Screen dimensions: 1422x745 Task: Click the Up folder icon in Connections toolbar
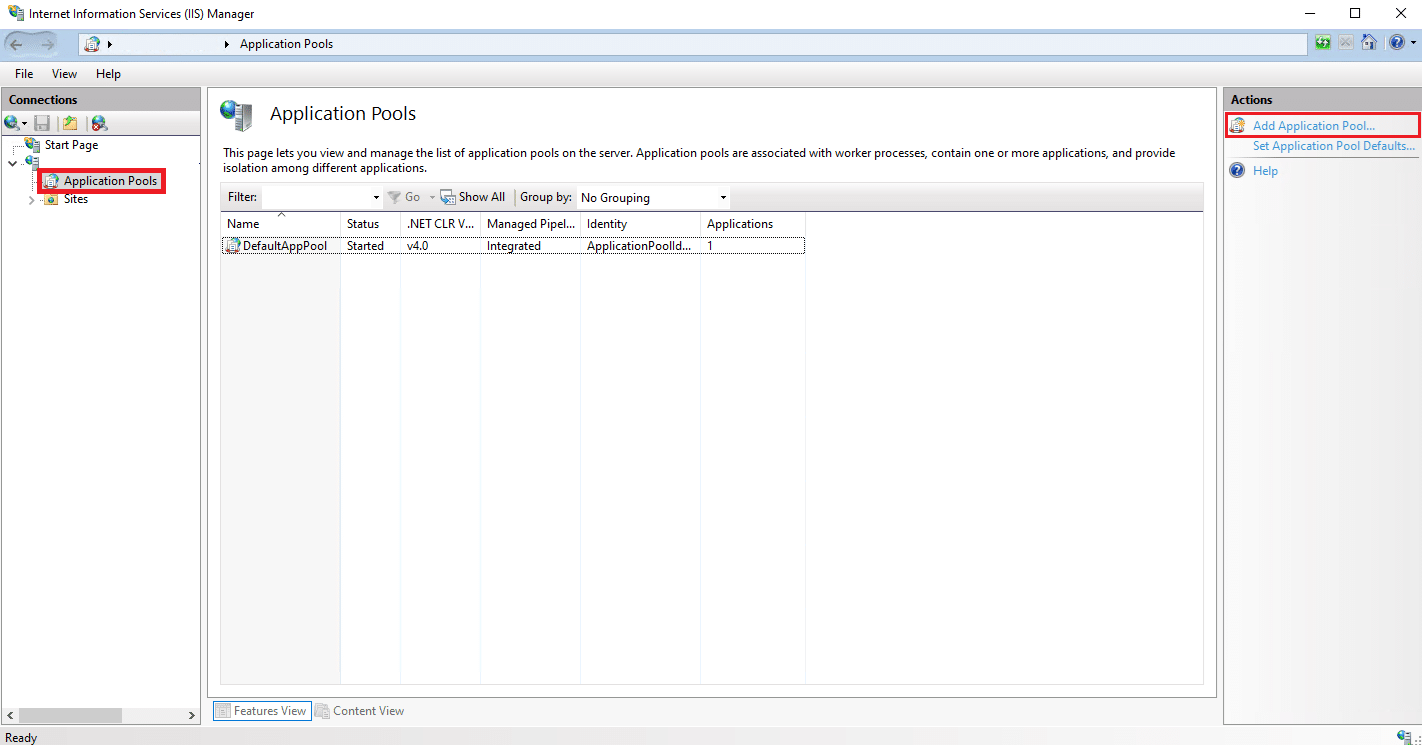click(x=69, y=123)
